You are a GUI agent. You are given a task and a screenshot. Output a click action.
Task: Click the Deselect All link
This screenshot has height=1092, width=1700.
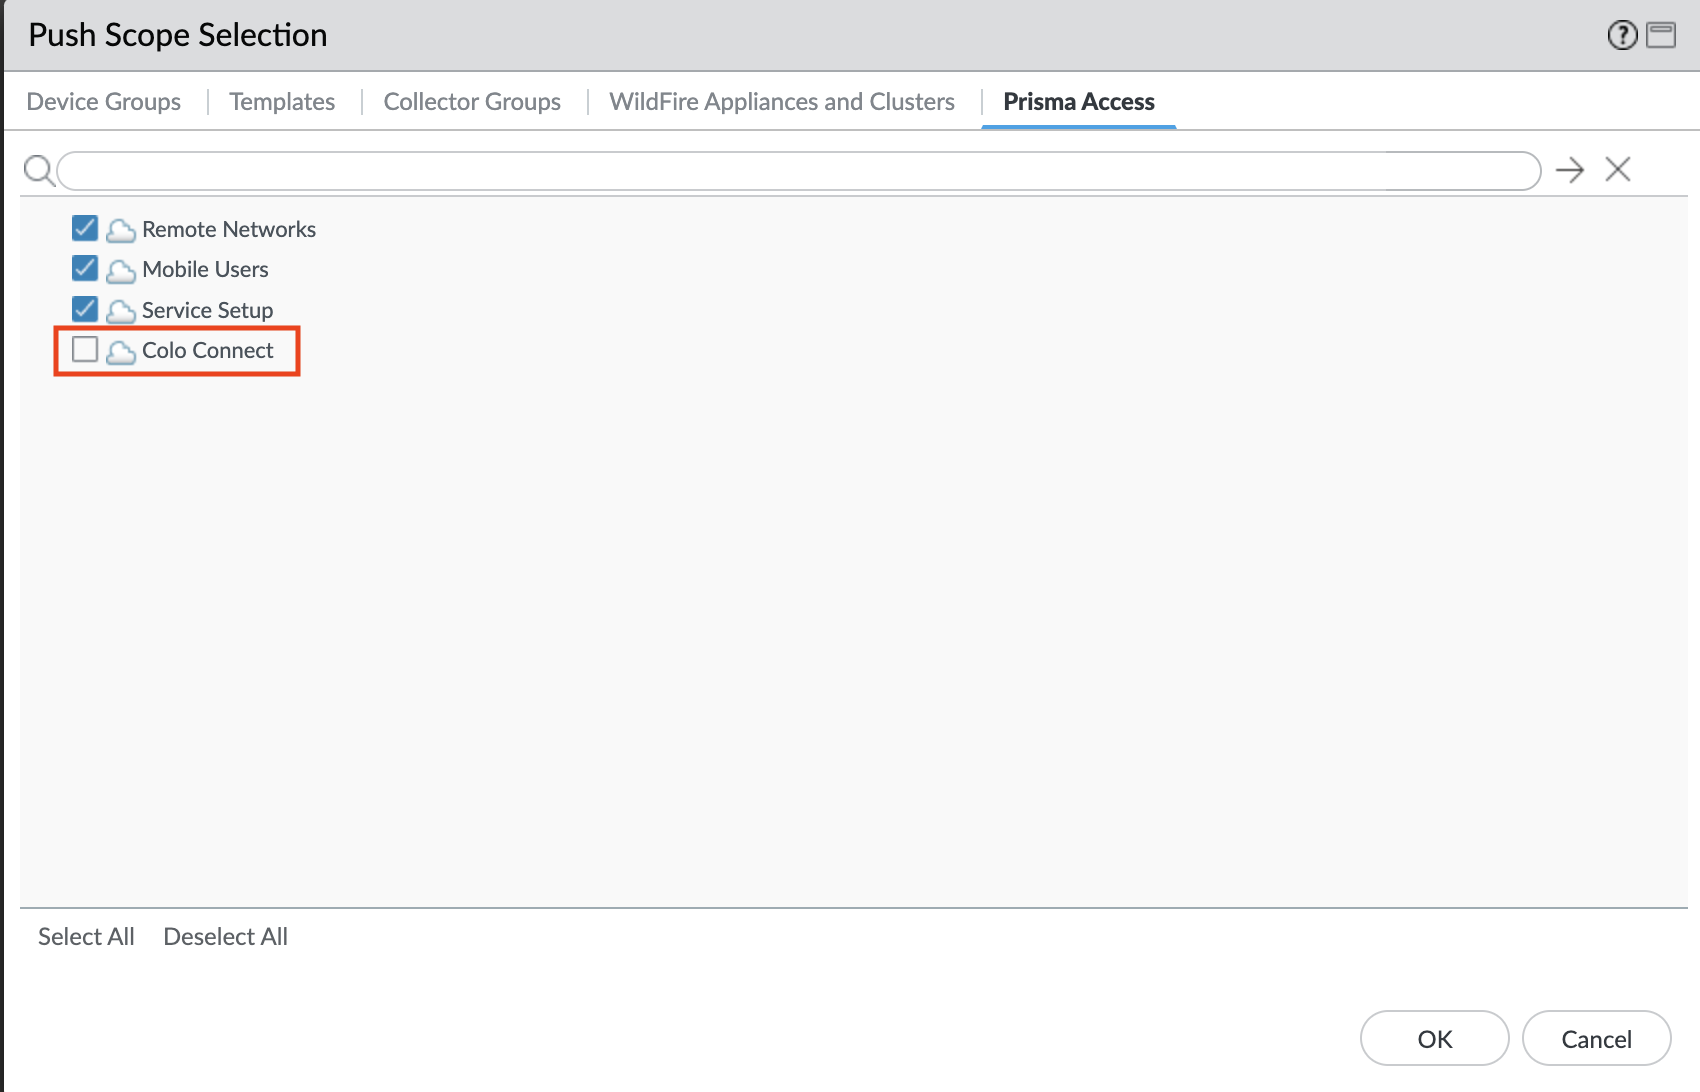[225, 937]
